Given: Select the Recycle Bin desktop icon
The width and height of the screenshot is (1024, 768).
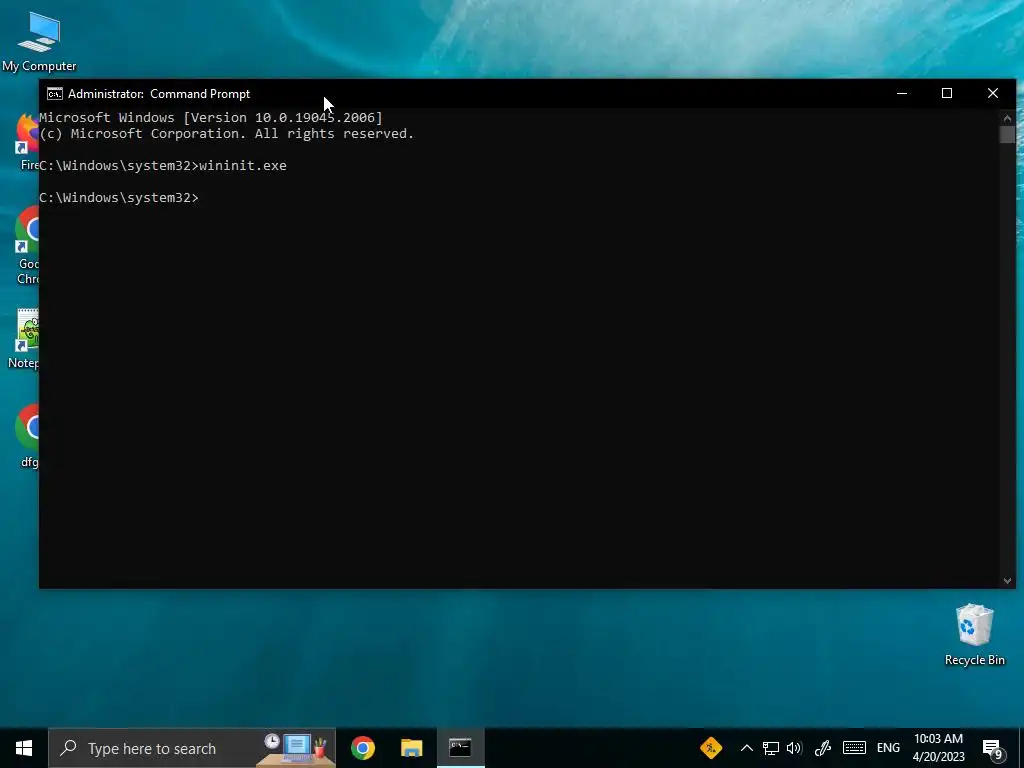Looking at the screenshot, I should 974,635.
